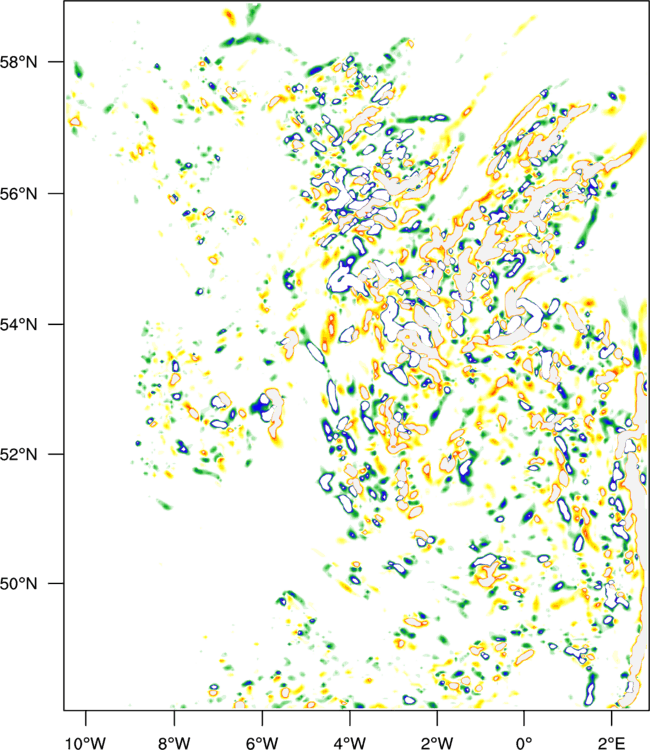The width and height of the screenshot is (650, 750).
Task: Click the 4°W longitude label
Action: (x=350, y=743)
